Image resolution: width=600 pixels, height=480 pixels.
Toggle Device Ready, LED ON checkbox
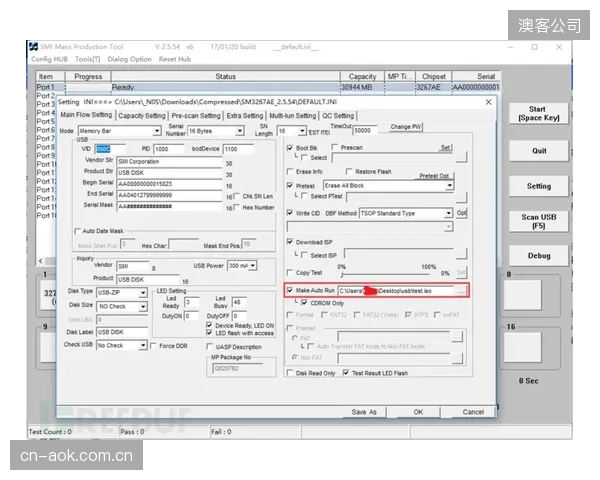(209, 325)
